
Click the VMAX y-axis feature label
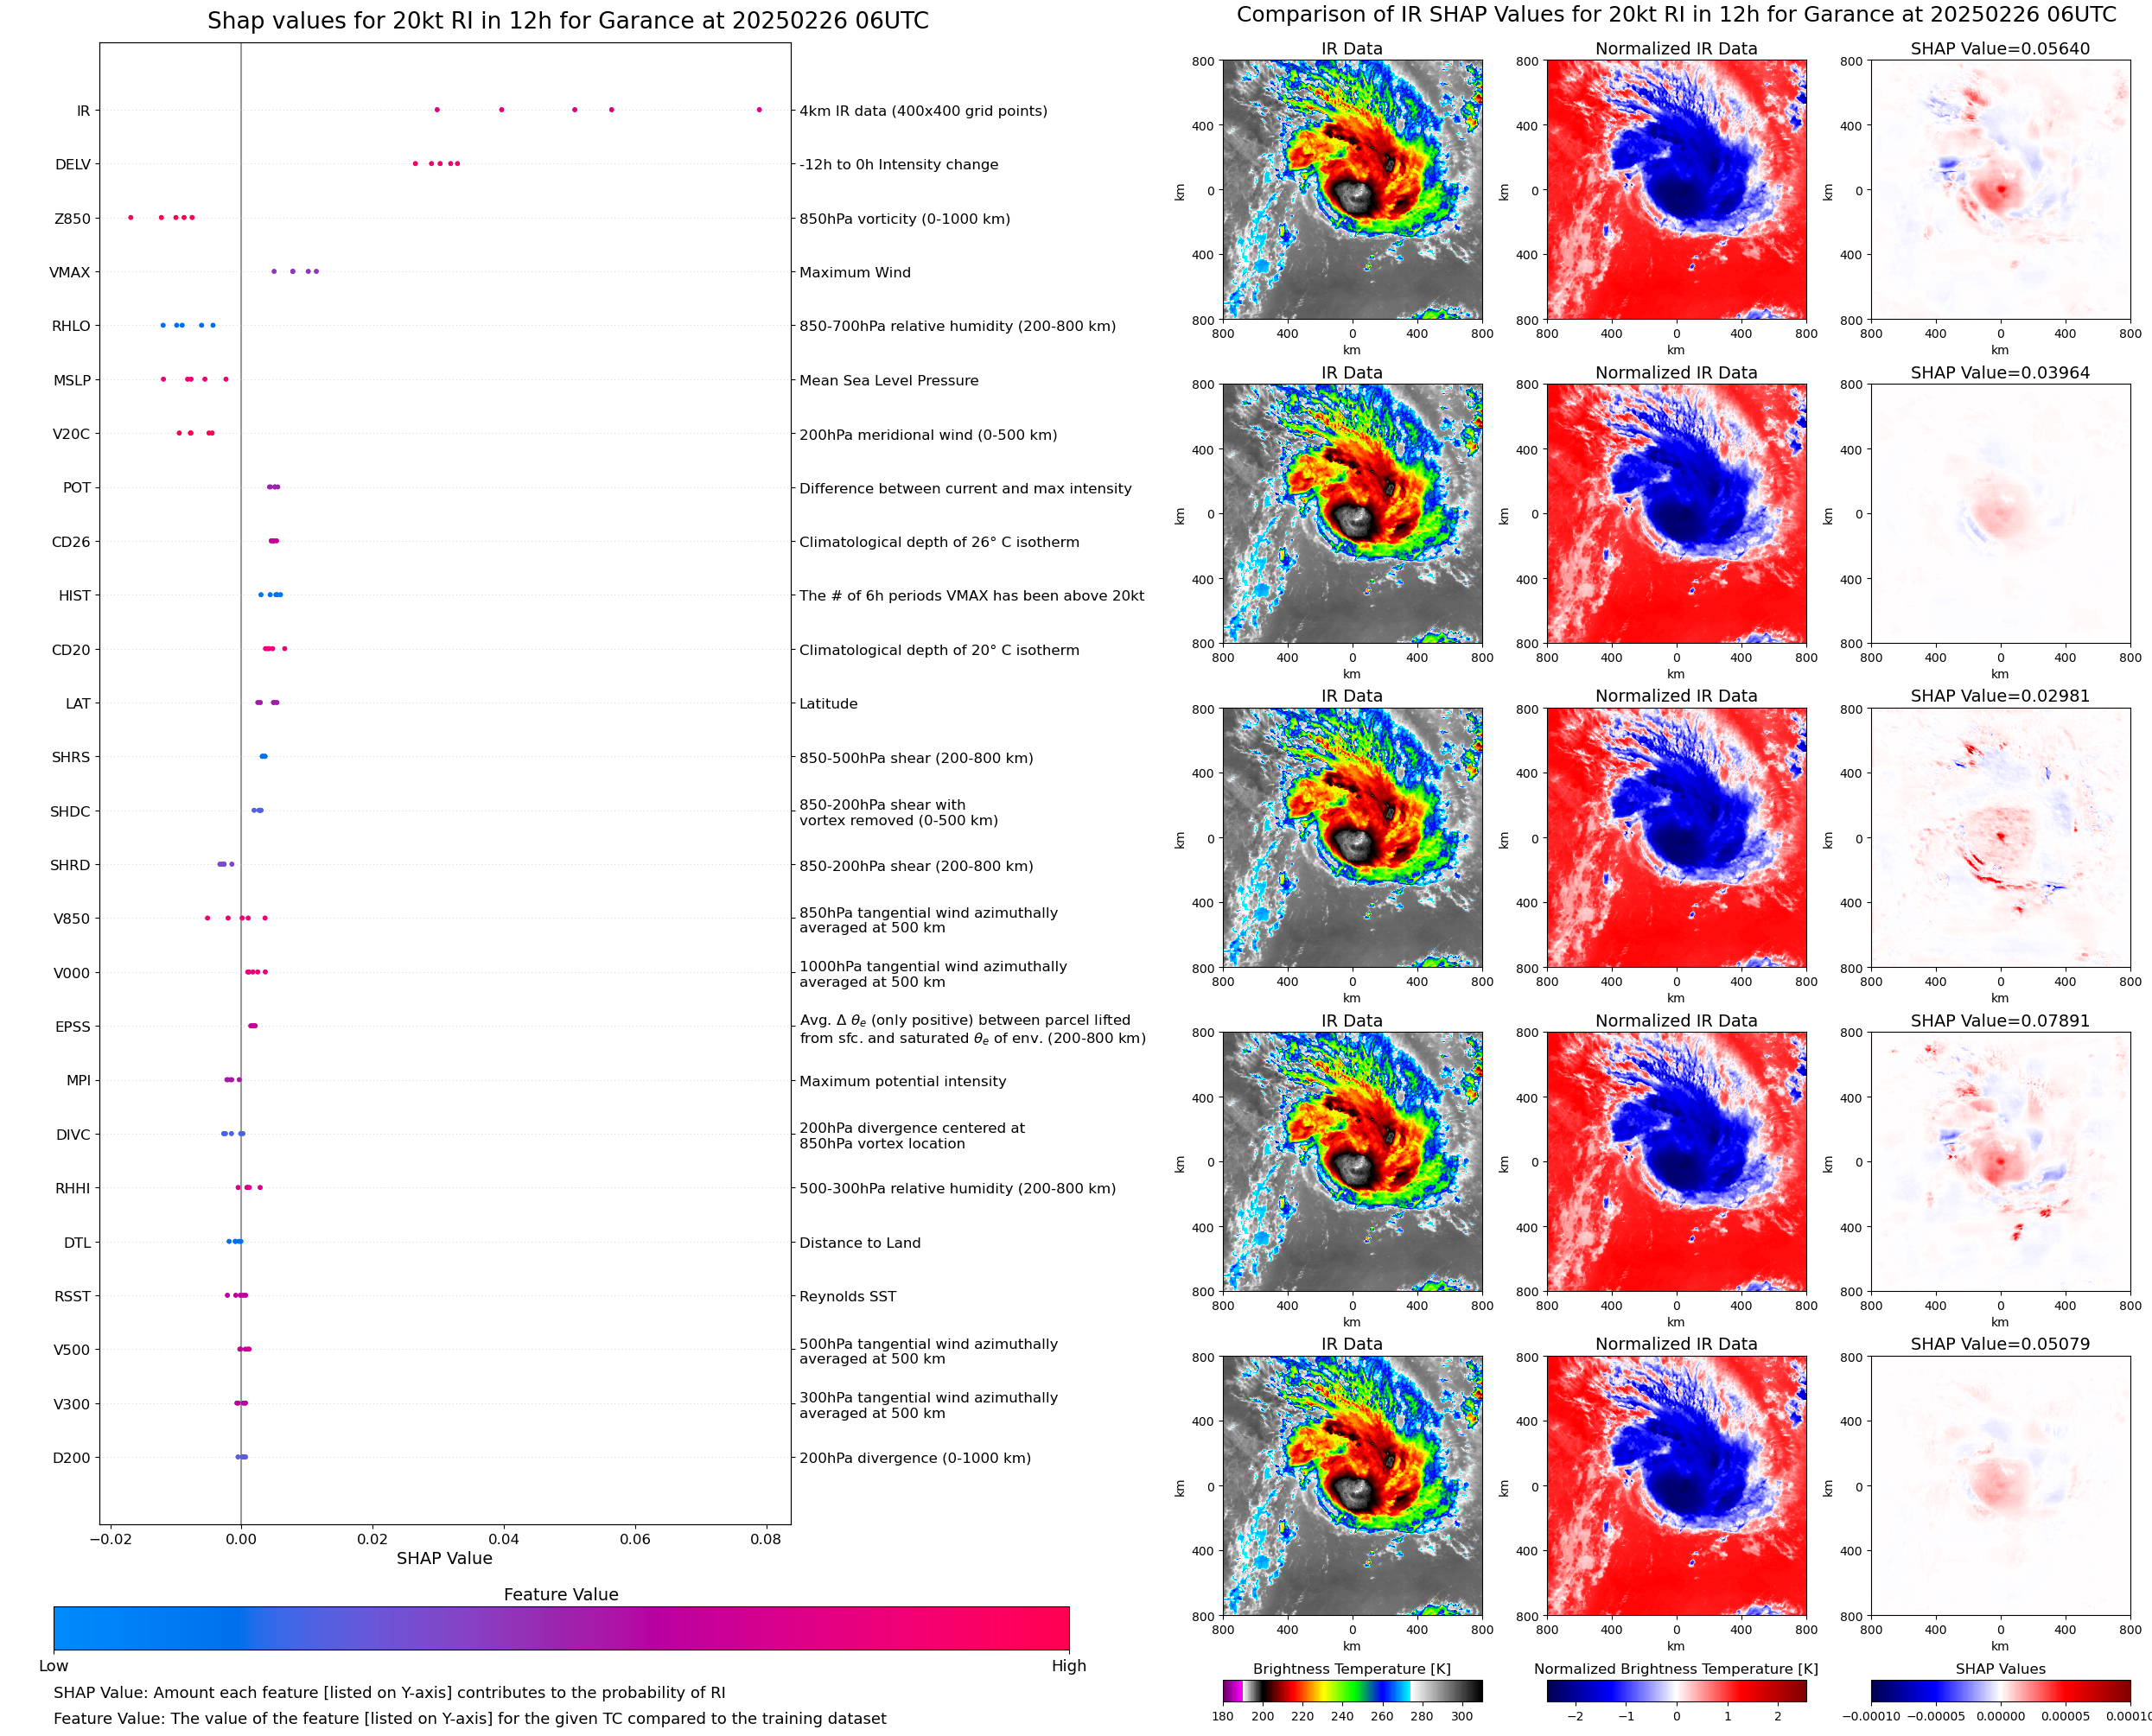(x=70, y=272)
